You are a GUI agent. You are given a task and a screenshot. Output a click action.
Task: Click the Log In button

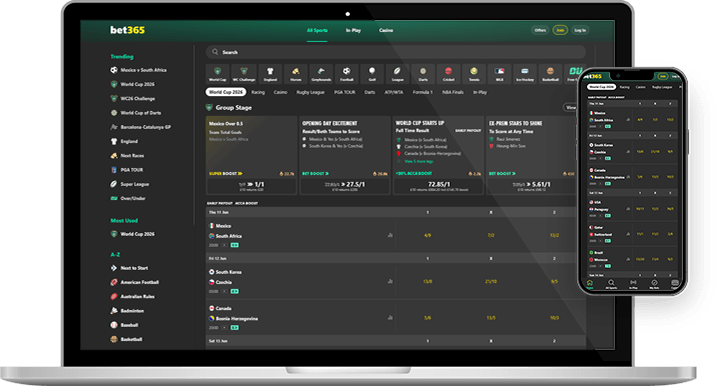[580, 30]
